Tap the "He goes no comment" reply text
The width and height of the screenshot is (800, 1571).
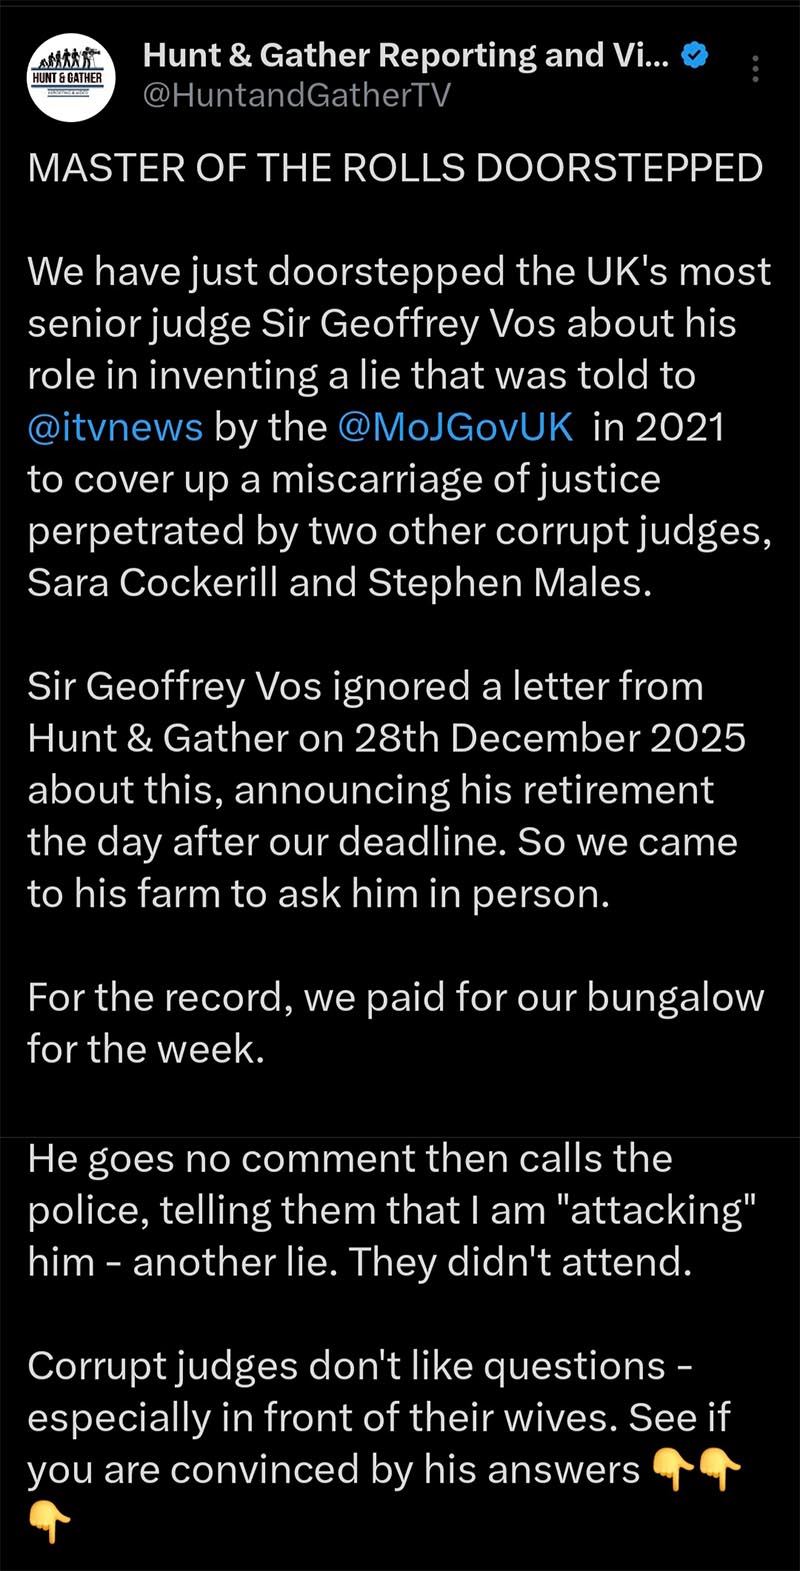pyautogui.click(x=350, y=1159)
